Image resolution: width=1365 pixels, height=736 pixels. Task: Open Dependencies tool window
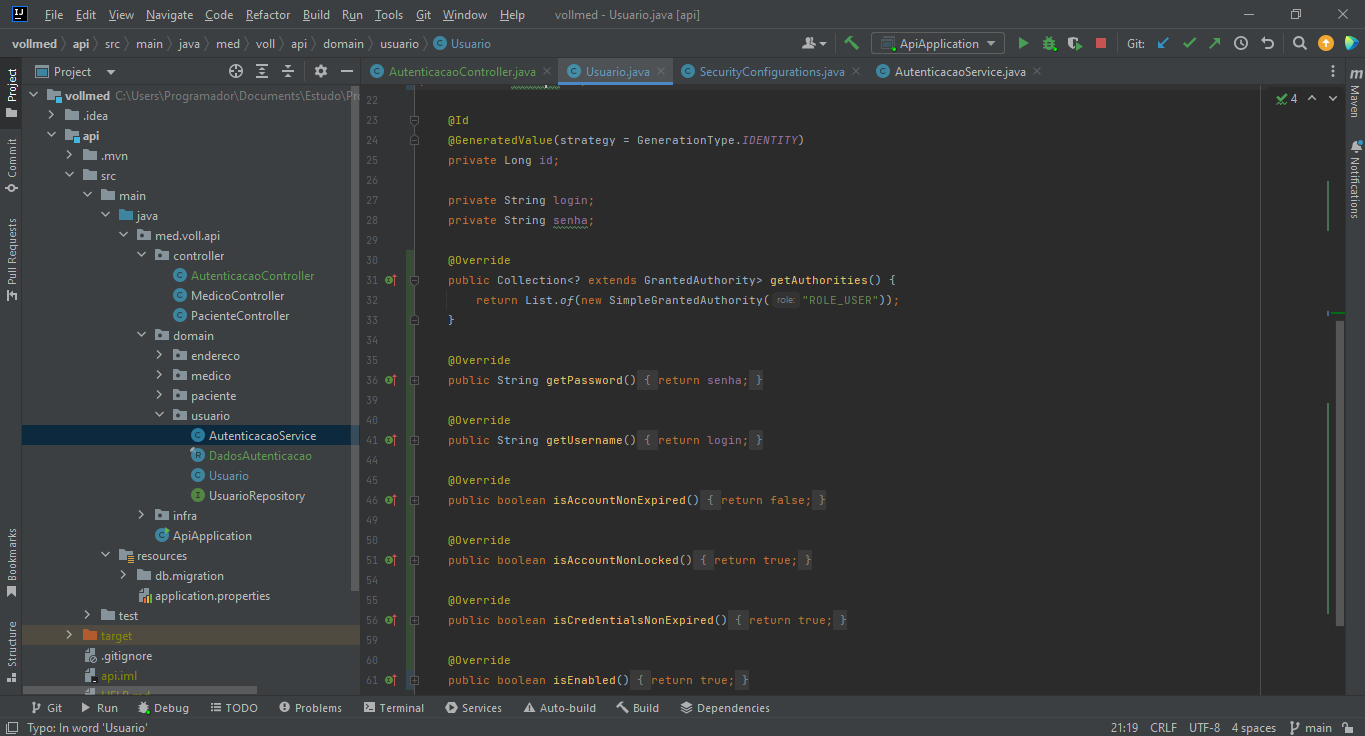coord(725,707)
